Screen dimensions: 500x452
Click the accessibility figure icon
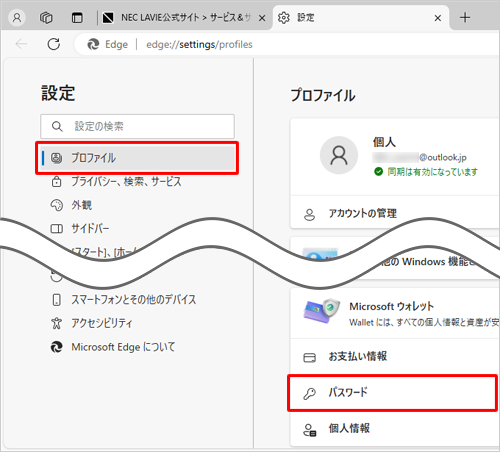[57, 323]
